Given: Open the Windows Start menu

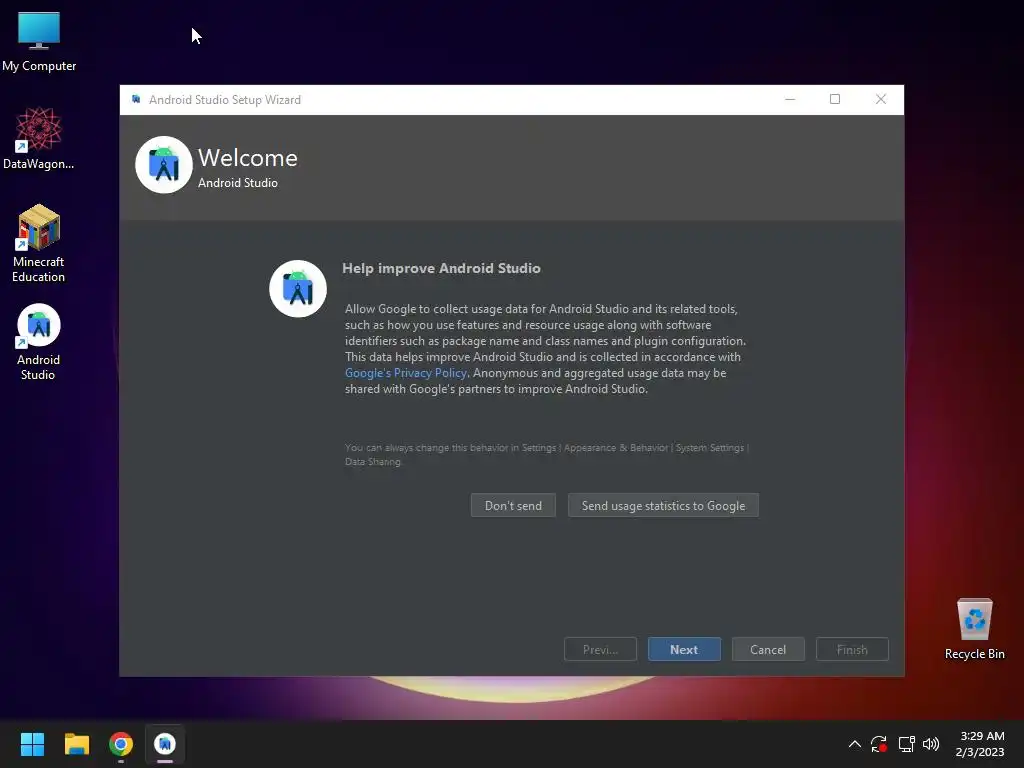Looking at the screenshot, I should (x=32, y=744).
